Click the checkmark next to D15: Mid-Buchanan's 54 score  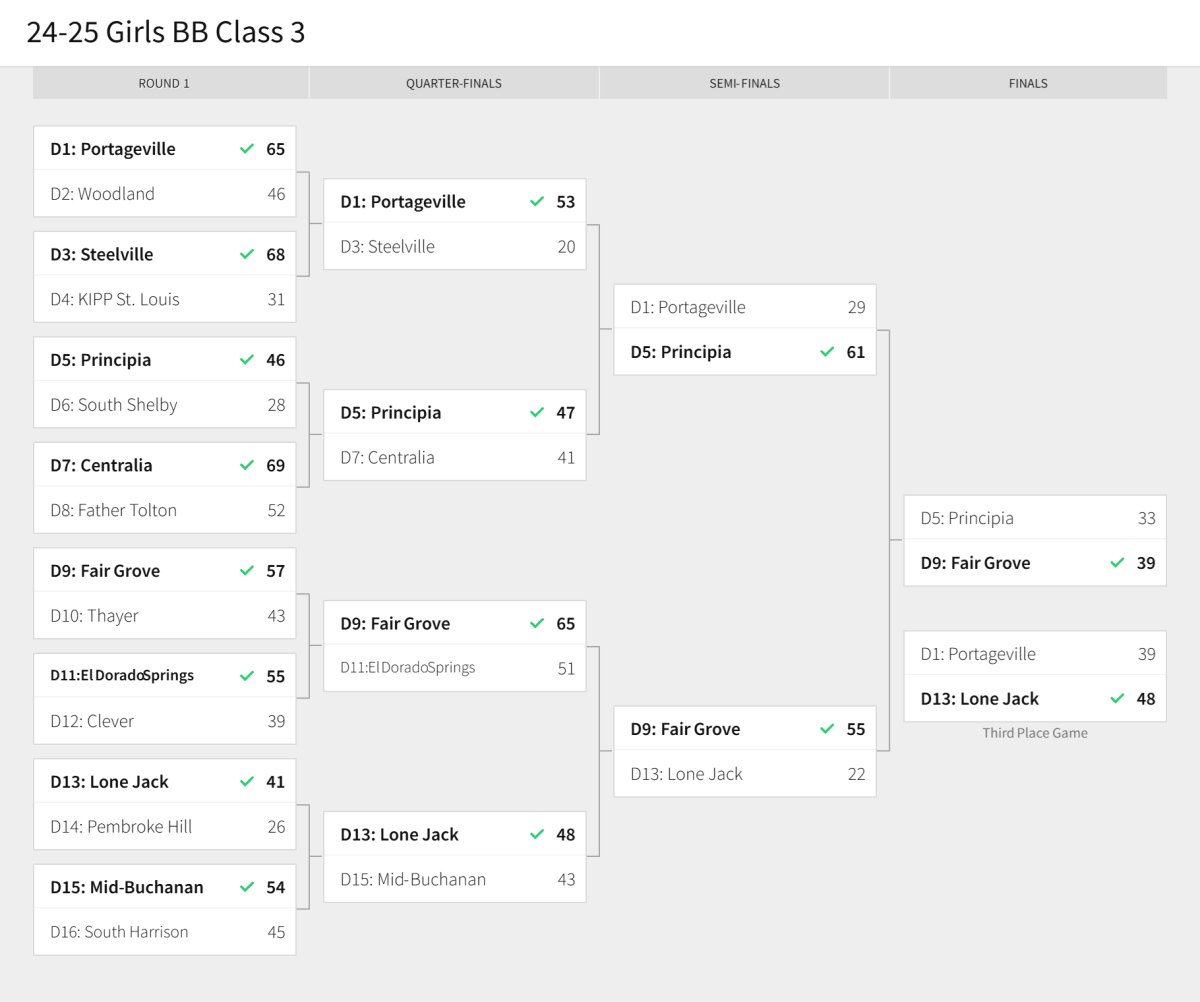point(247,887)
